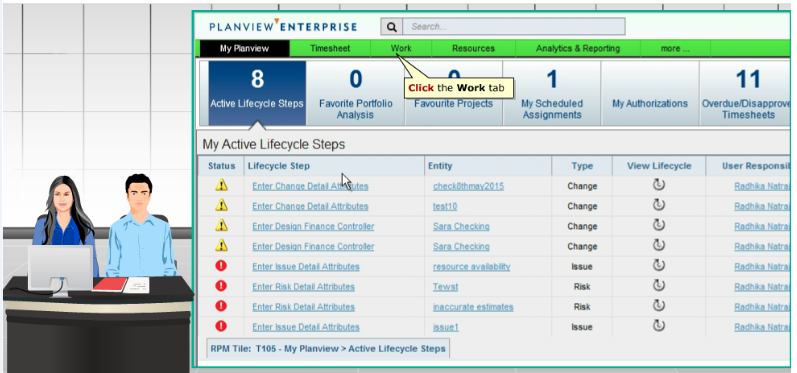The width and height of the screenshot is (797, 373).
Task: Click the View Lifecycle column header
Action: 659,166
